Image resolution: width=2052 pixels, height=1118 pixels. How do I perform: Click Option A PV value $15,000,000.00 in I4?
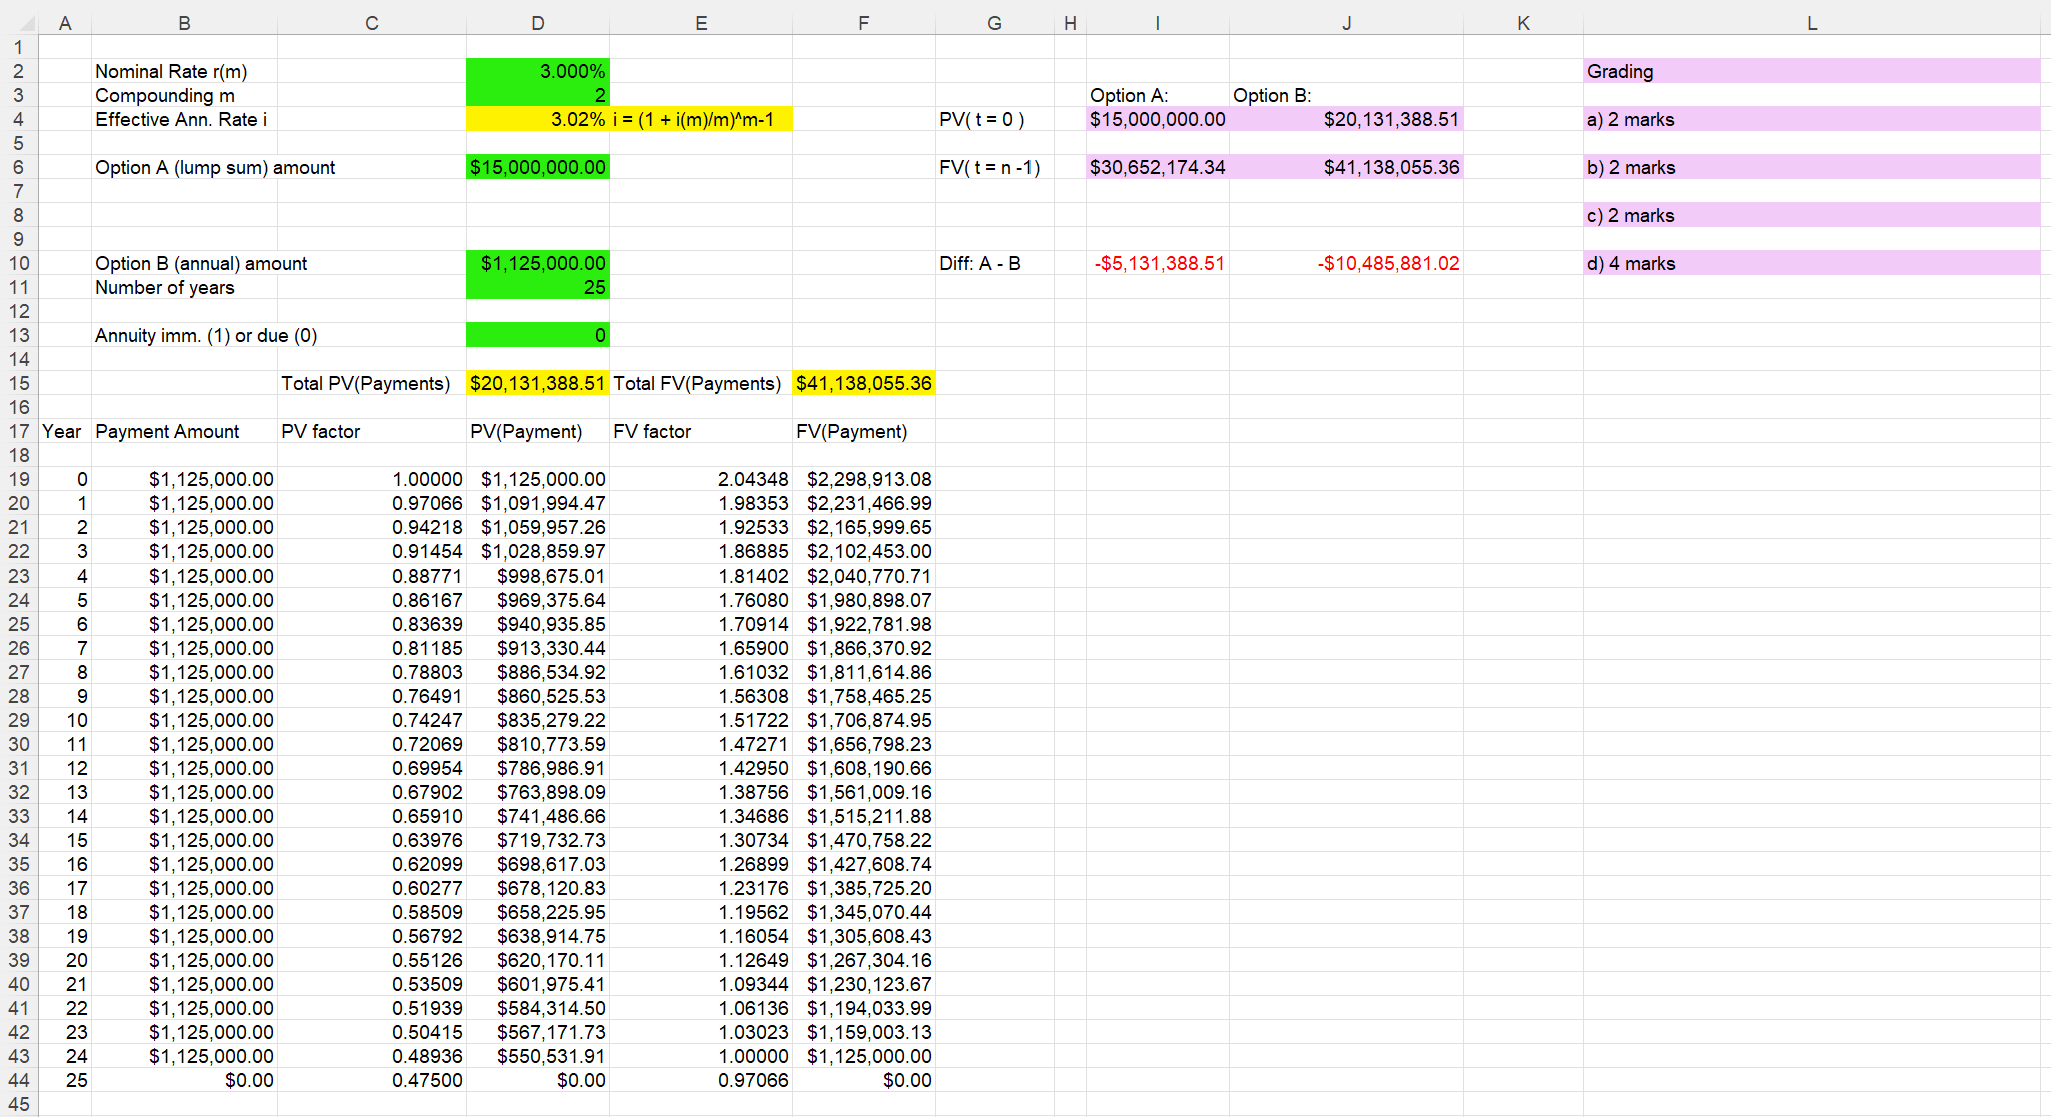[1158, 119]
